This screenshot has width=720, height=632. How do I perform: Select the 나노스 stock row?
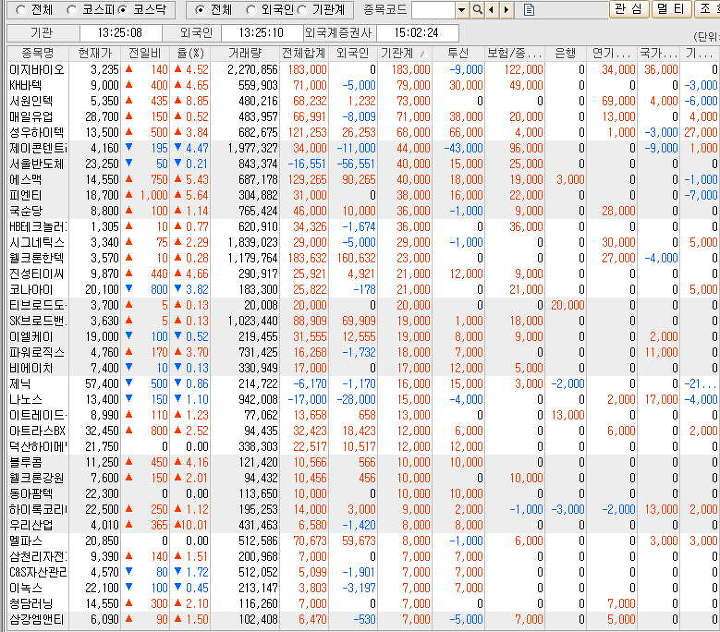363,400
